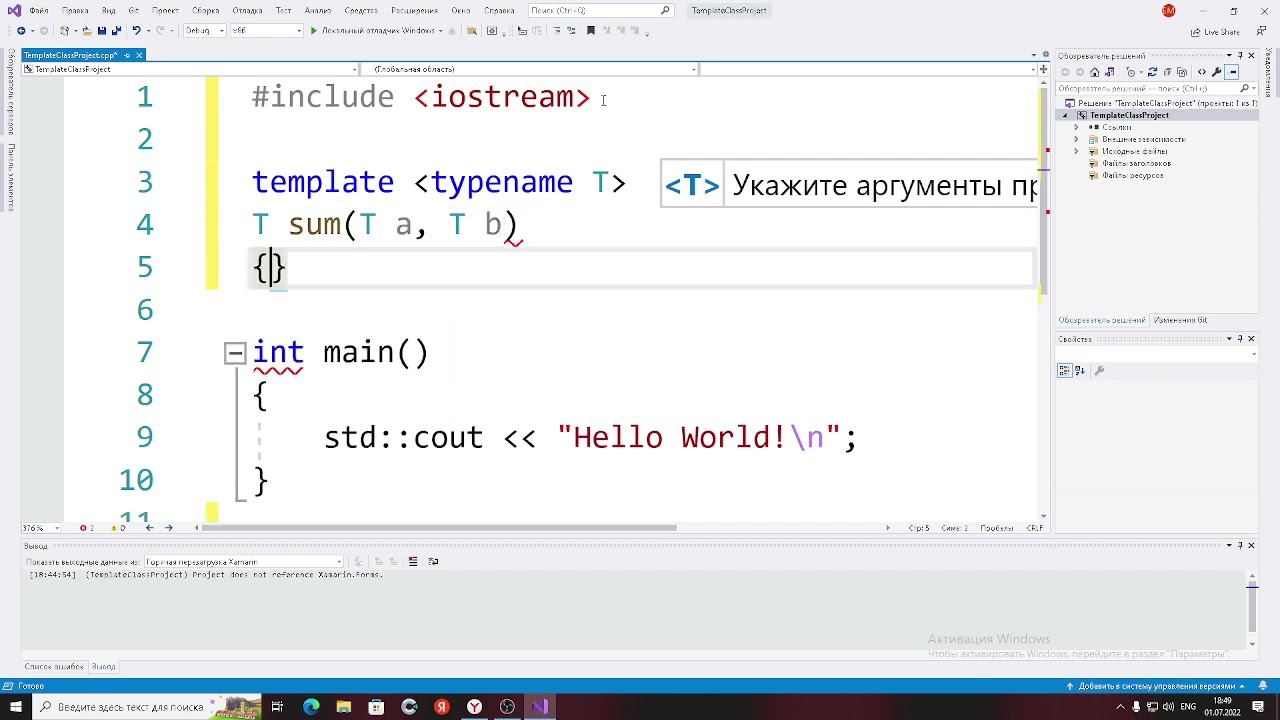This screenshot has width=1280, height=720.
Task: Click the clear all icon in Output panel
Action: coord(413,562)
